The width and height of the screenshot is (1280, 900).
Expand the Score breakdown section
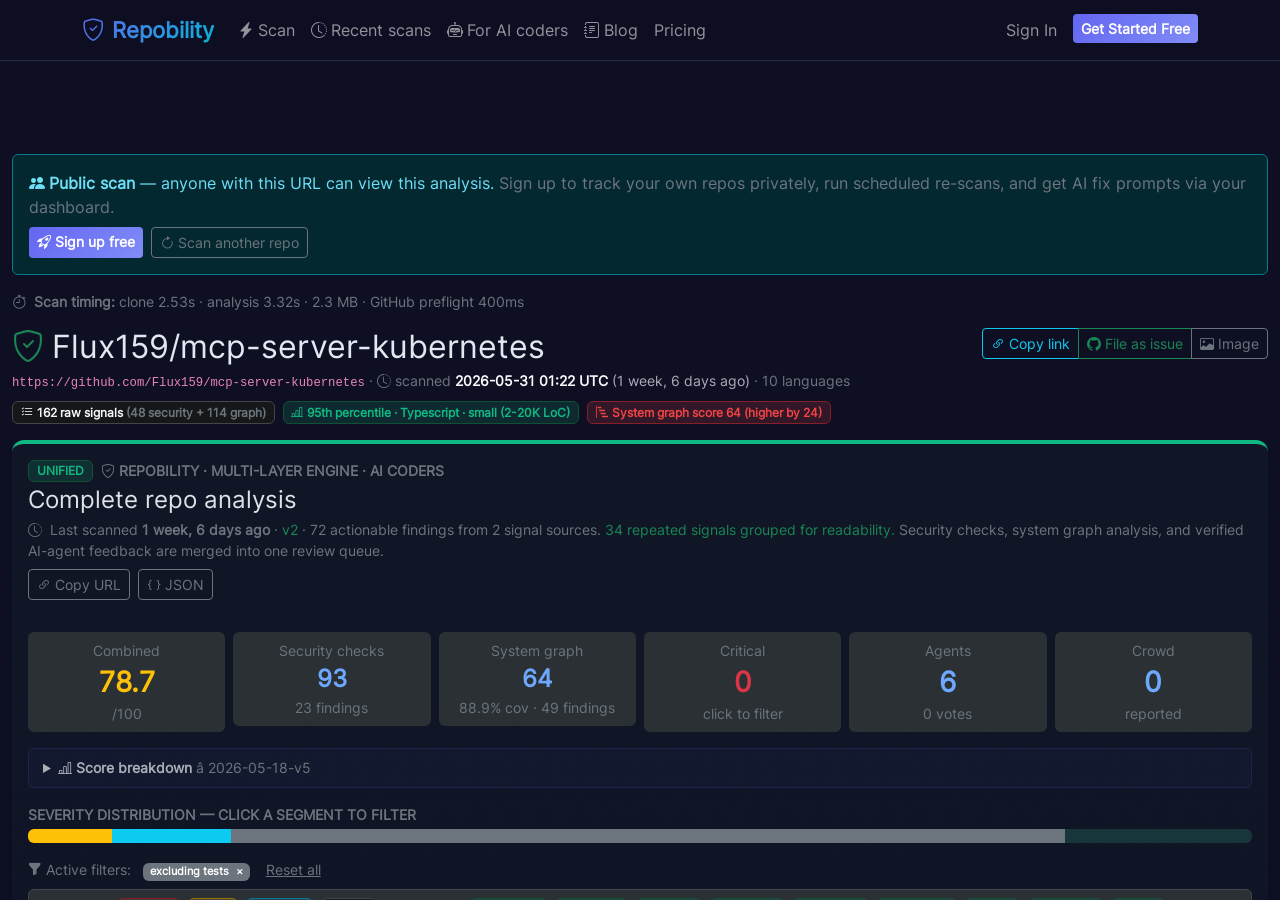pos(640,768)
